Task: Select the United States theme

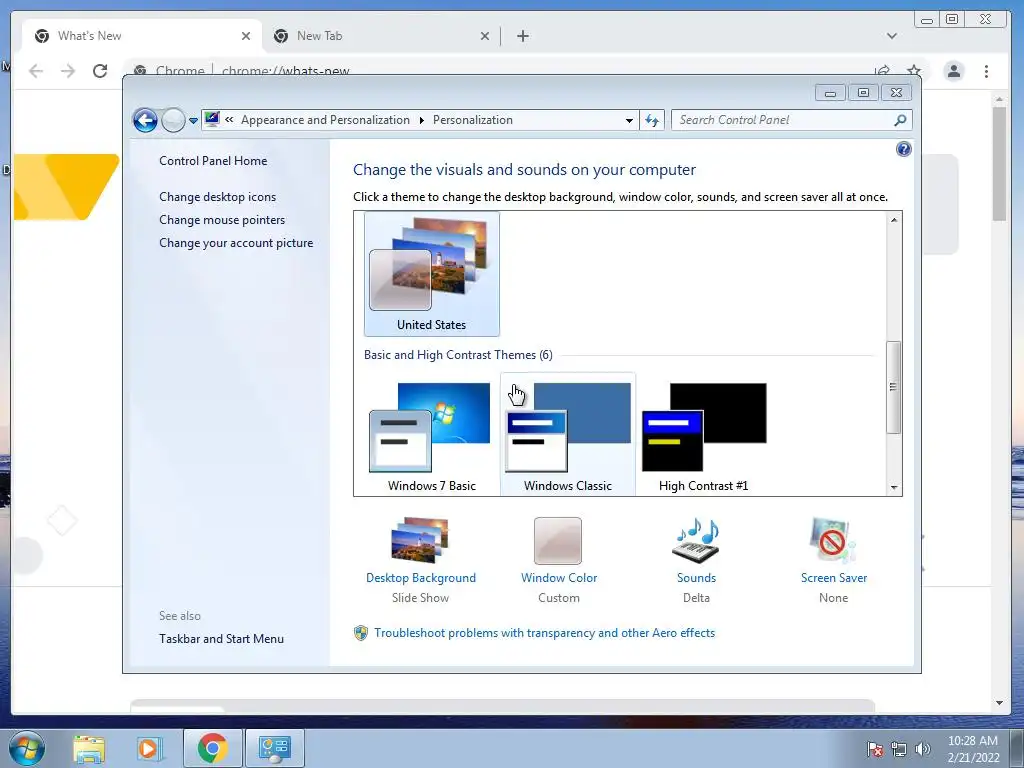Action: [432, 274]
